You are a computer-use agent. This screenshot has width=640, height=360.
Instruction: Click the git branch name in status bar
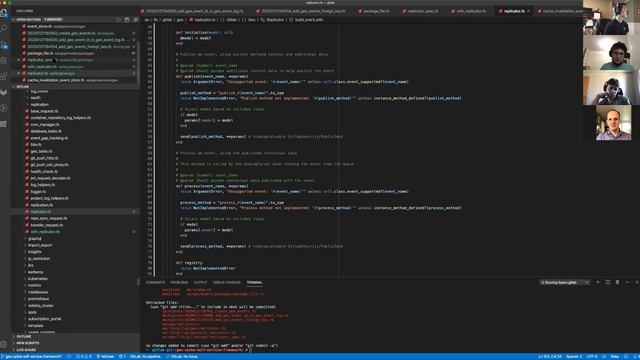pyautogui.click(x=33, y=356)
